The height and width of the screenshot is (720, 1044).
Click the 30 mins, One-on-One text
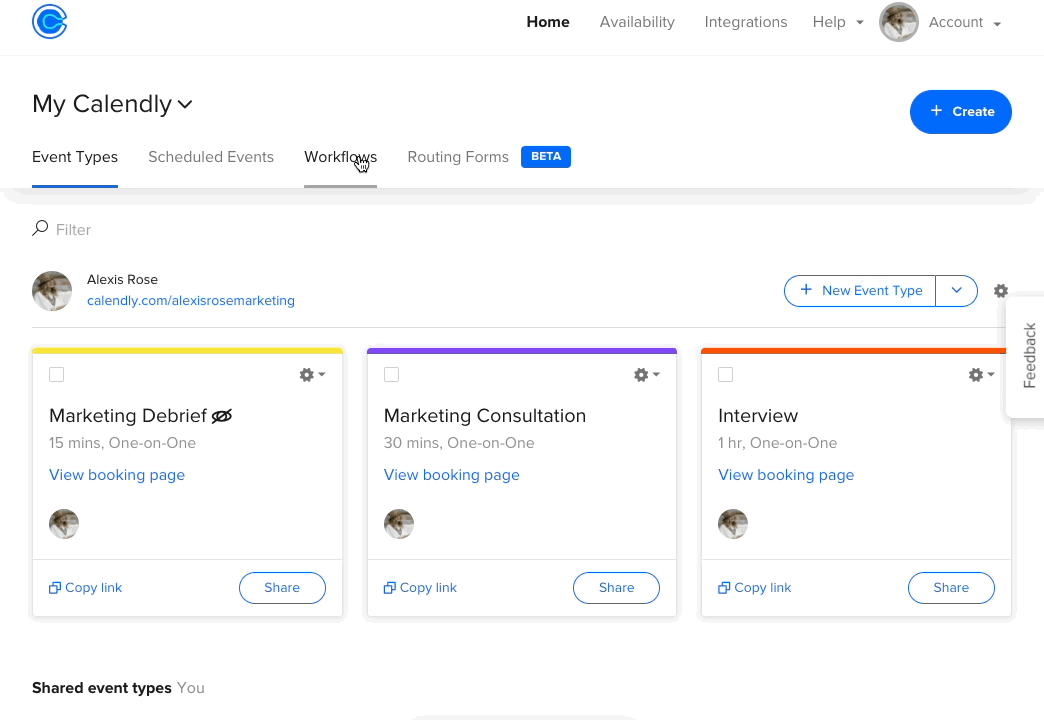point(459,443)
